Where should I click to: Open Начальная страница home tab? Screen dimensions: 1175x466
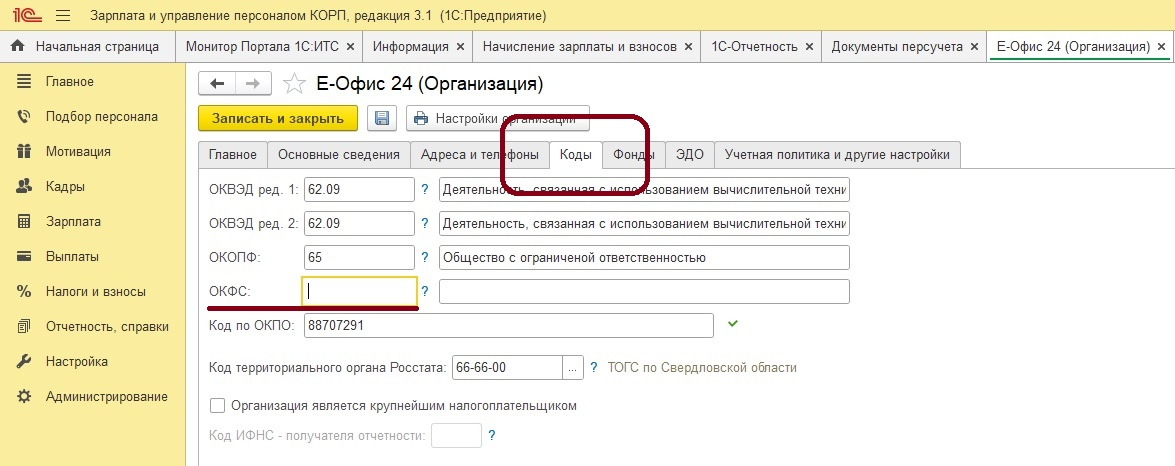coord(88,46)
